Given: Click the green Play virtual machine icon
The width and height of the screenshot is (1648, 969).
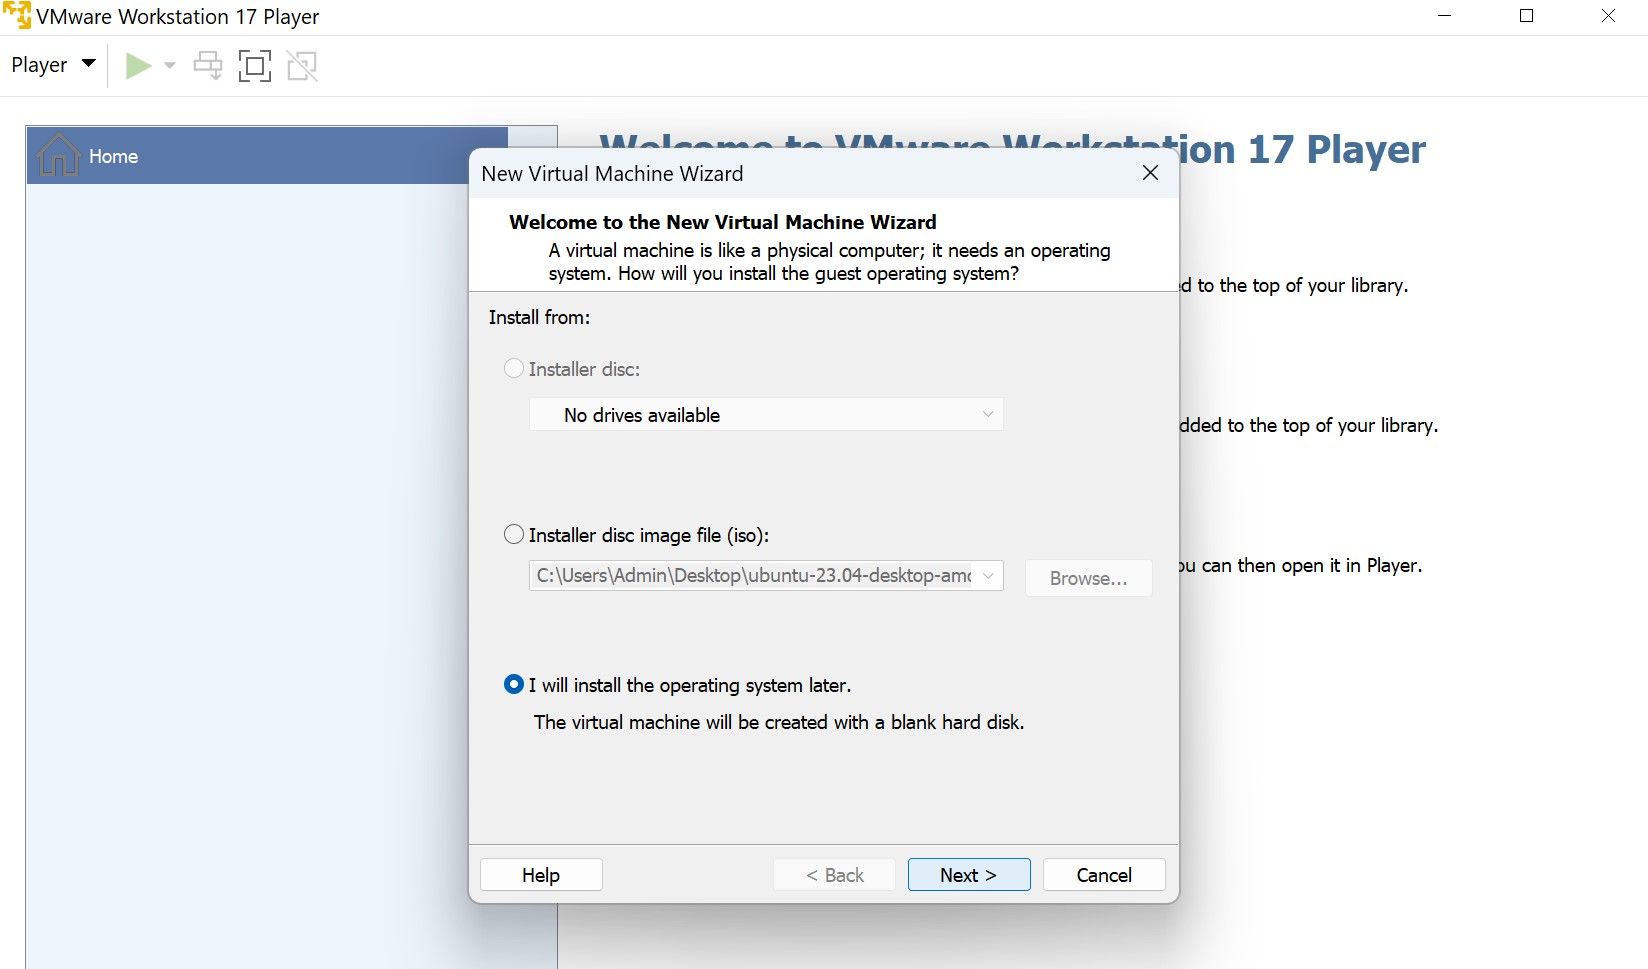Looking at the screenshot, I should (138, 66).
